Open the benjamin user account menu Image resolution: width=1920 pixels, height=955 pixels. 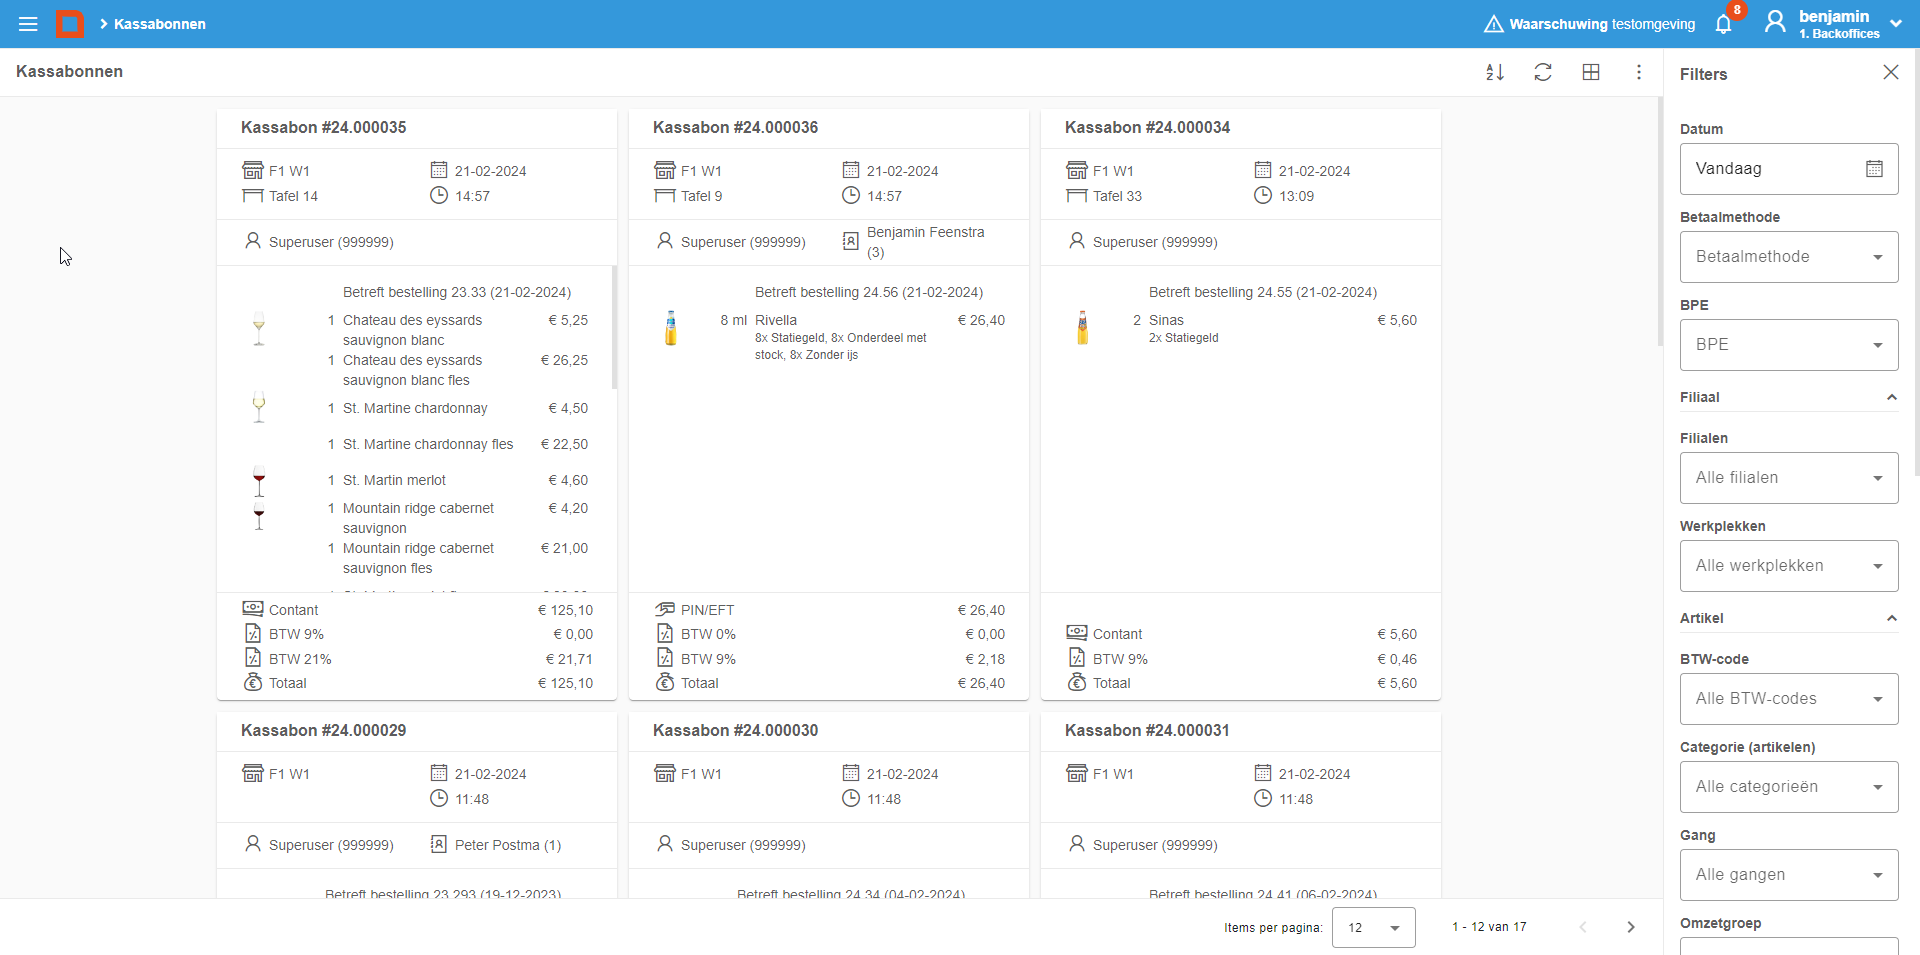tap(1835, 24)
